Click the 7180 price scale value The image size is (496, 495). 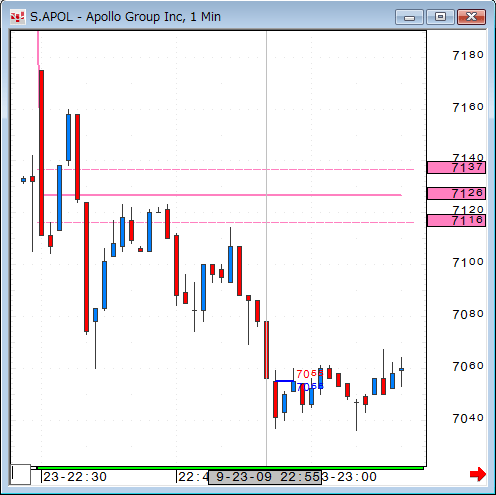tap(468, 55)
